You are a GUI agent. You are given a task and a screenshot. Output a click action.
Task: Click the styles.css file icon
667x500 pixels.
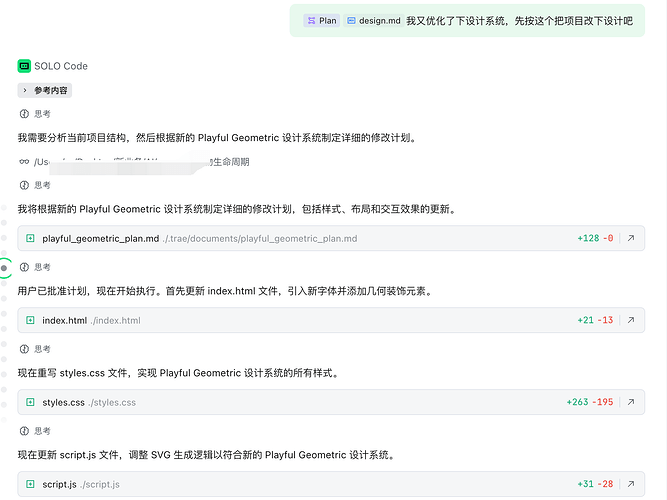[x=30, y=402]
